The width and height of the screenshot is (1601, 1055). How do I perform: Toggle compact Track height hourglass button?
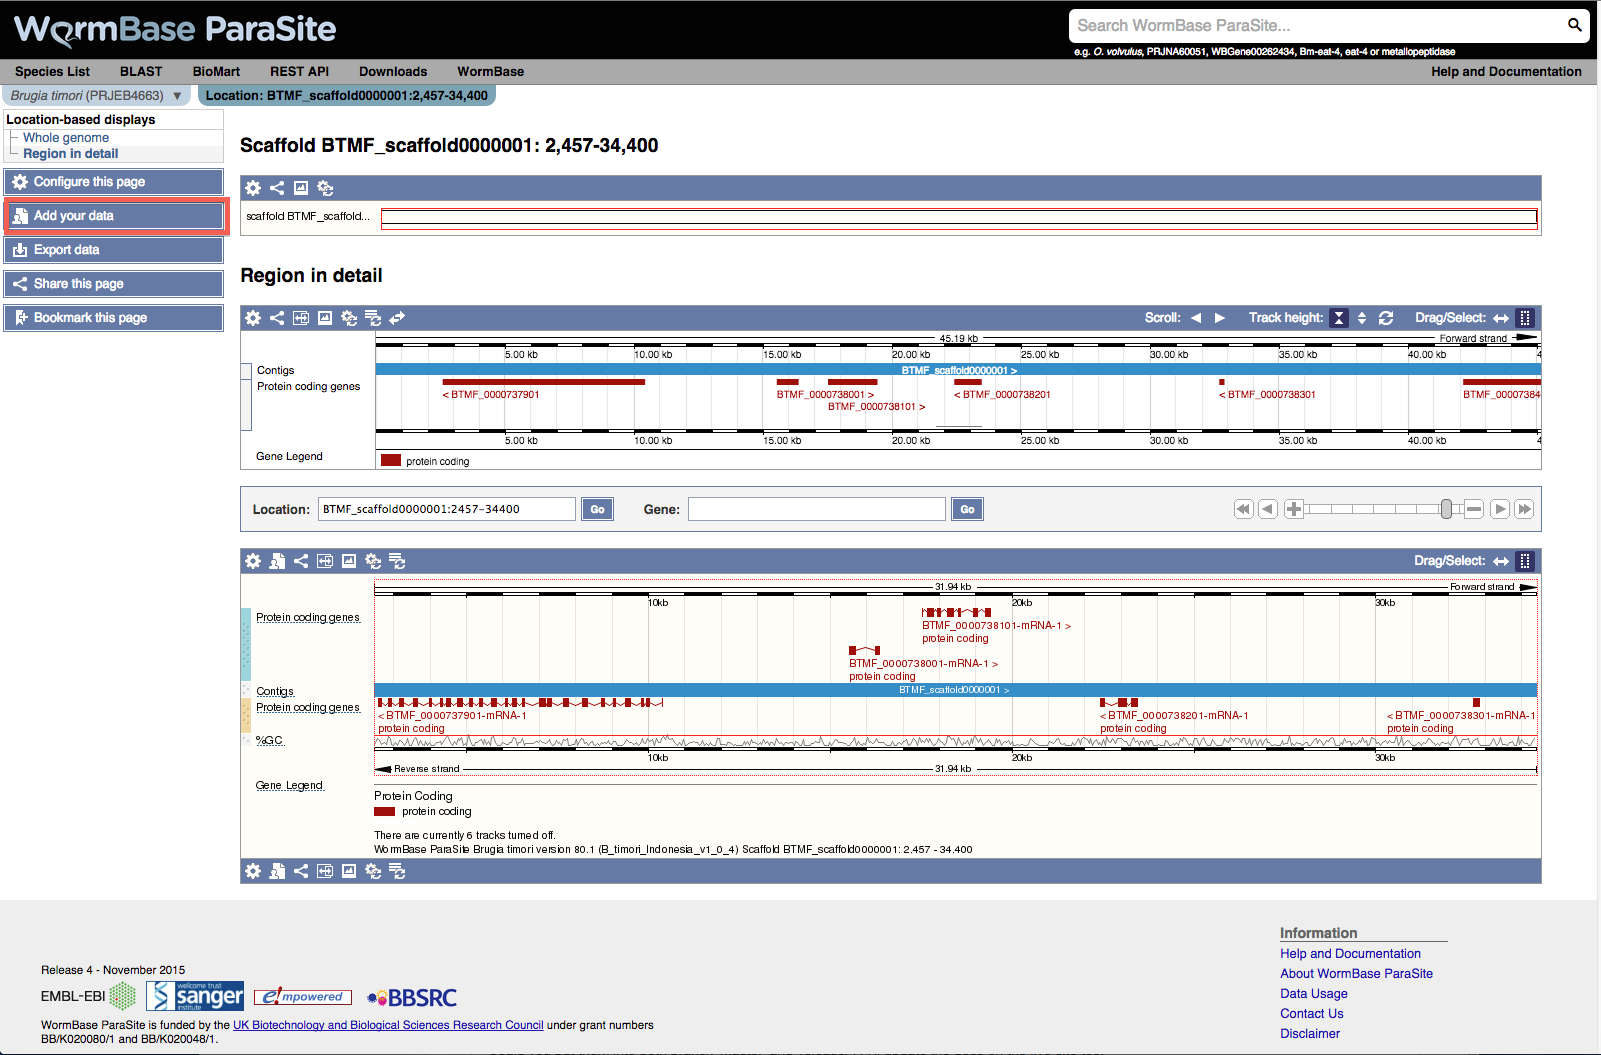1339,318
